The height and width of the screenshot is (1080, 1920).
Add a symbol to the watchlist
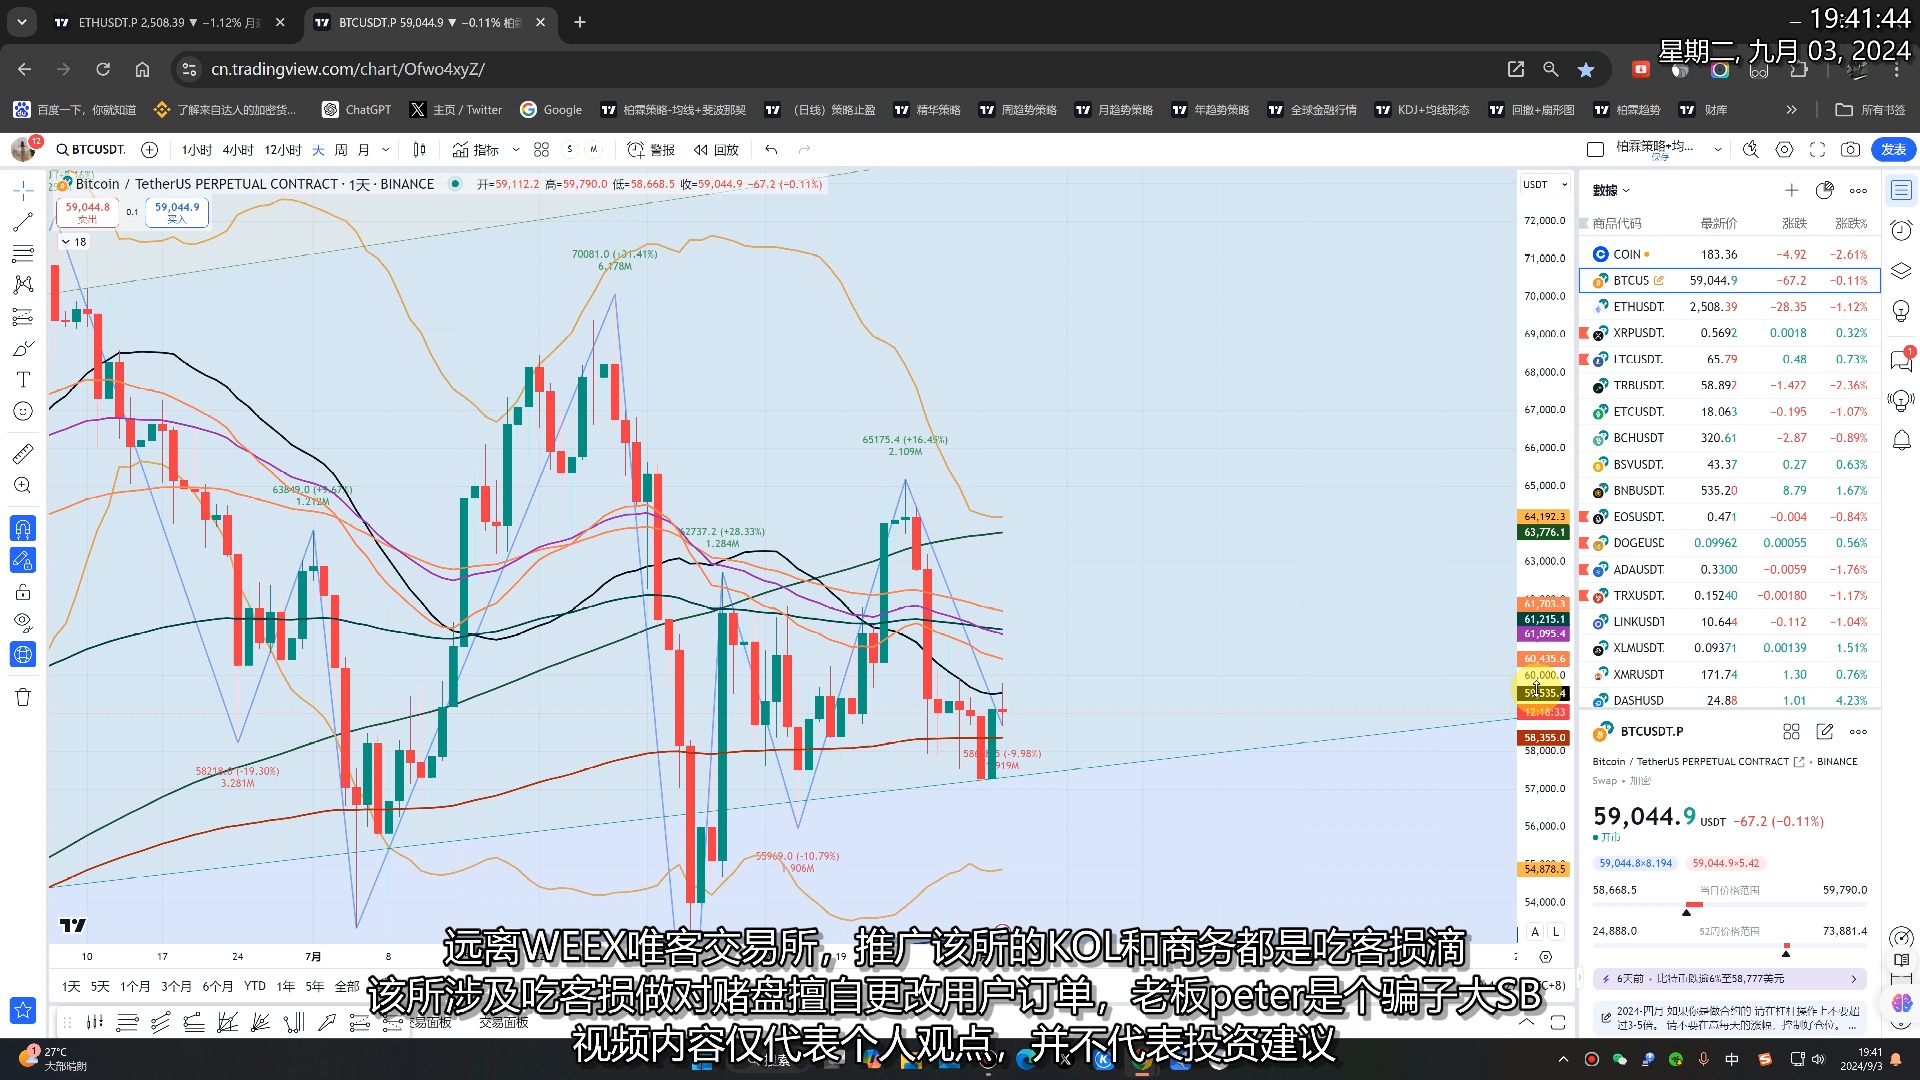click(1791, 190)
